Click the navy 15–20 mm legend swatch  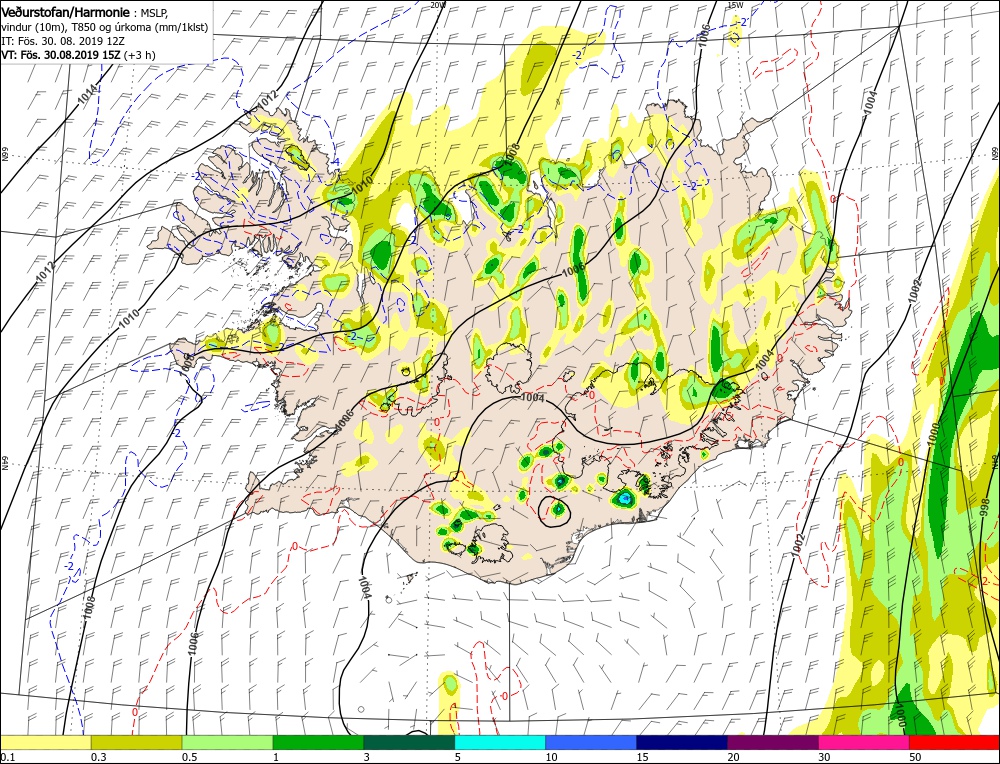click(682, 742)
